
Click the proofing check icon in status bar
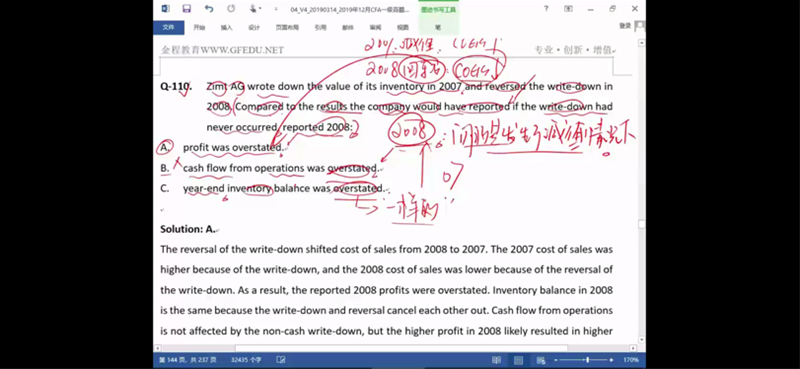point(281,360)
